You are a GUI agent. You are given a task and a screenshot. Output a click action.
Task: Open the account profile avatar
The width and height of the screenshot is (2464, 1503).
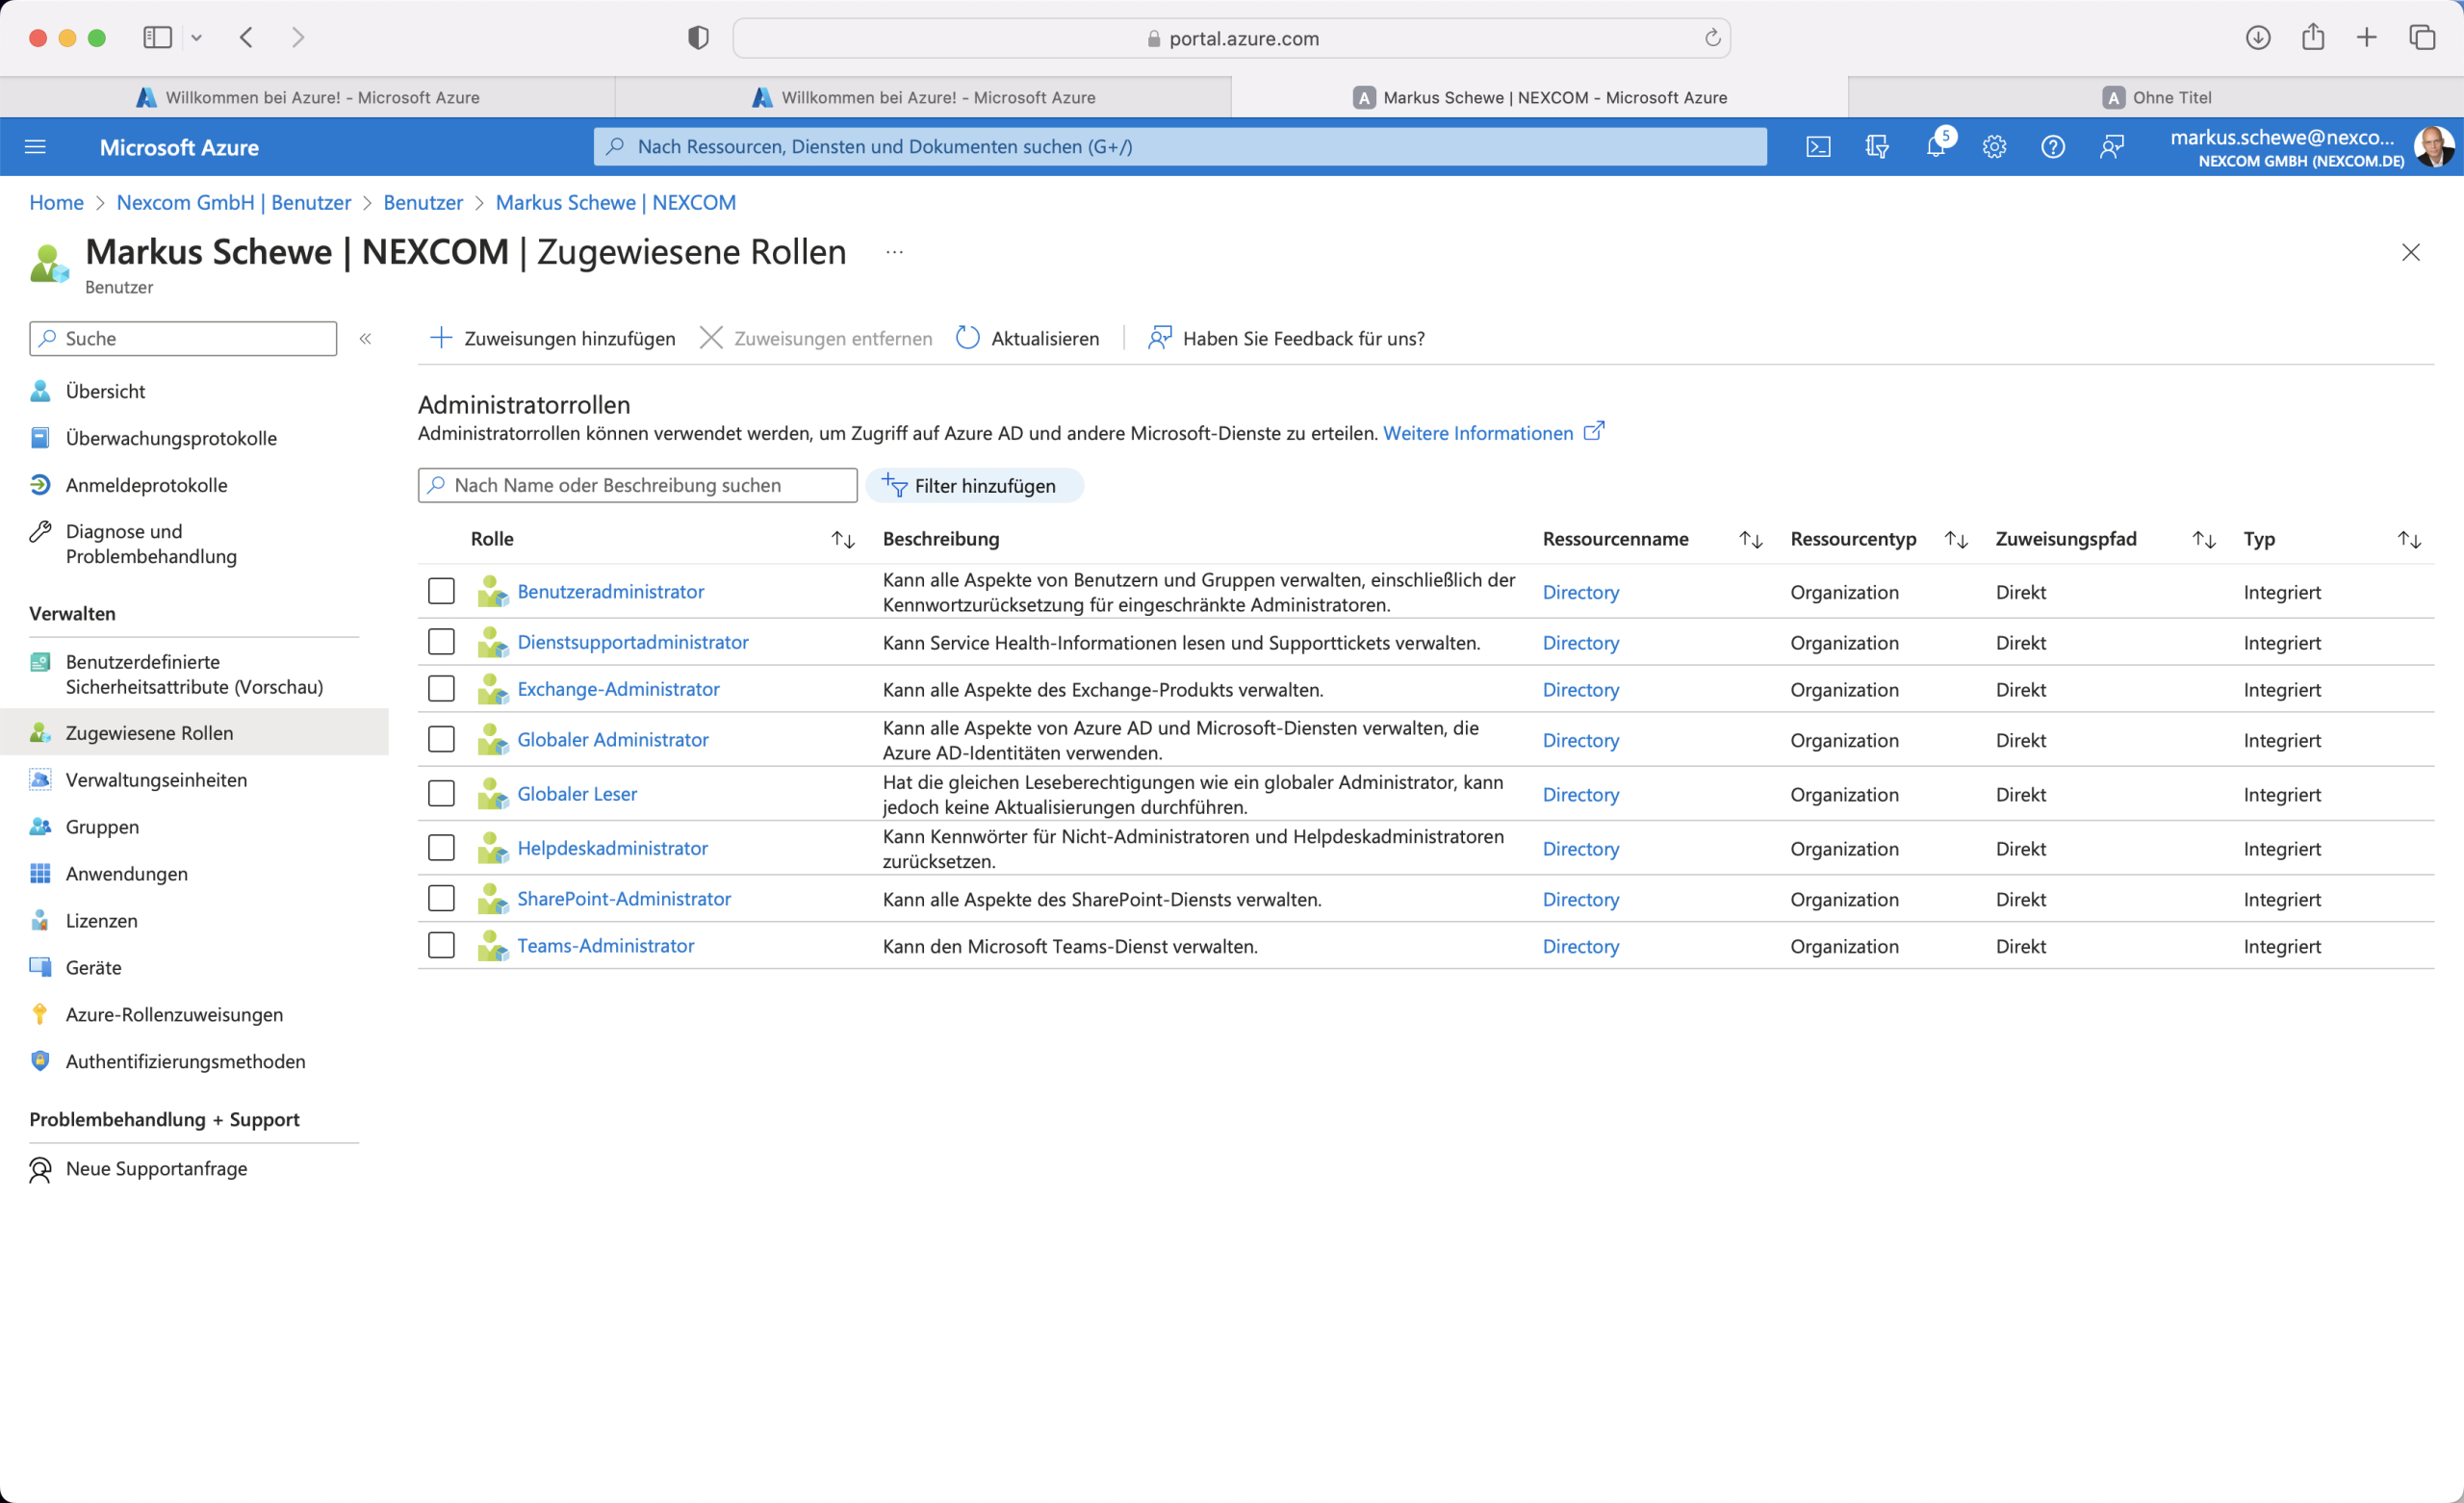[x=2434, y=147]
